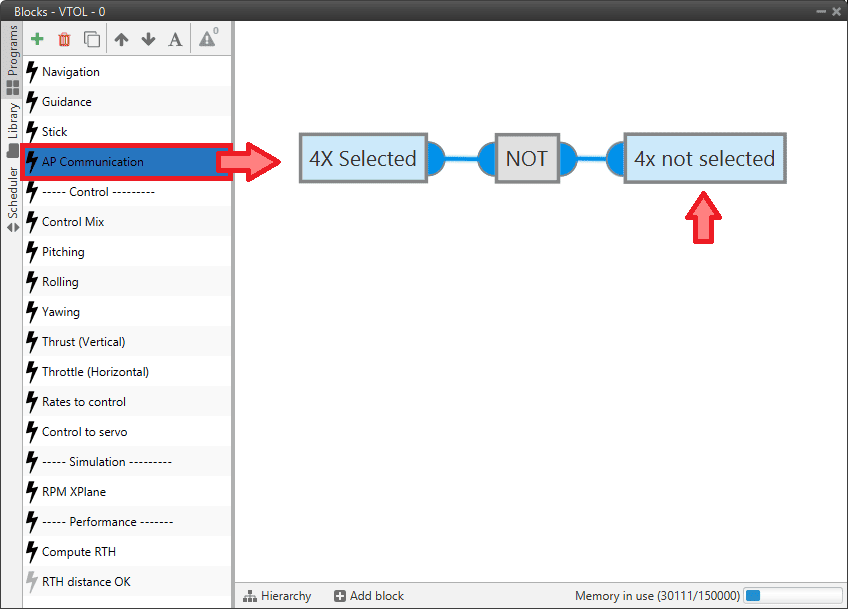
Task: Click the red trash delete icon
Action: [x=64, y=40]
